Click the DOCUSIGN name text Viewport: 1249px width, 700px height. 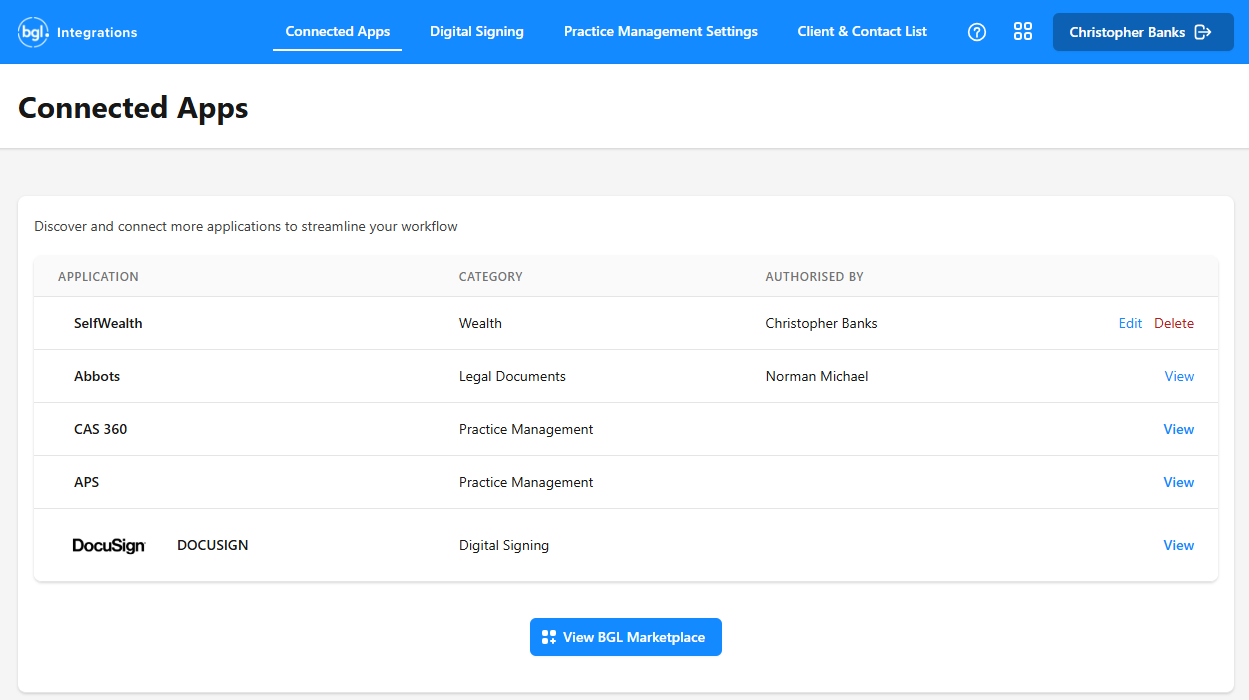click(x=213, y=545)
